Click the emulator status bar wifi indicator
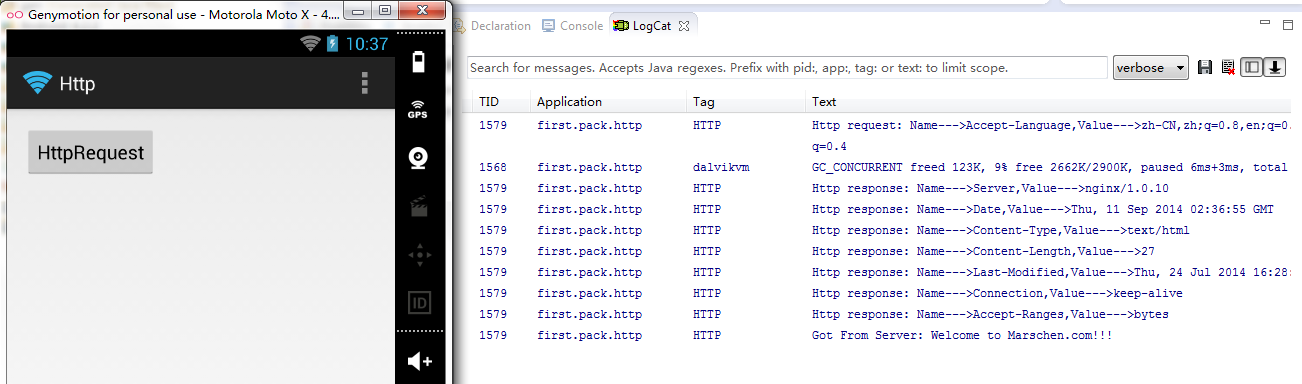 tap(310, 44)
